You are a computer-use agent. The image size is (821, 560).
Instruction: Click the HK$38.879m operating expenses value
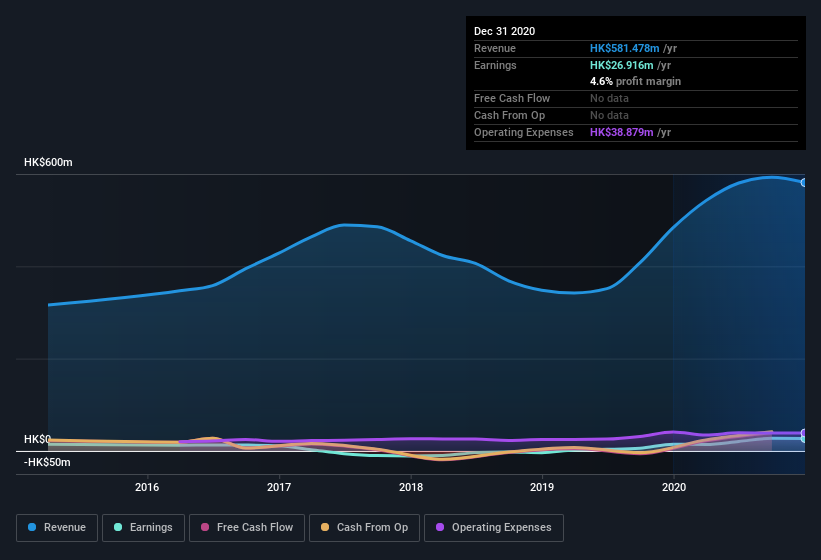click(x=622, y=132)
